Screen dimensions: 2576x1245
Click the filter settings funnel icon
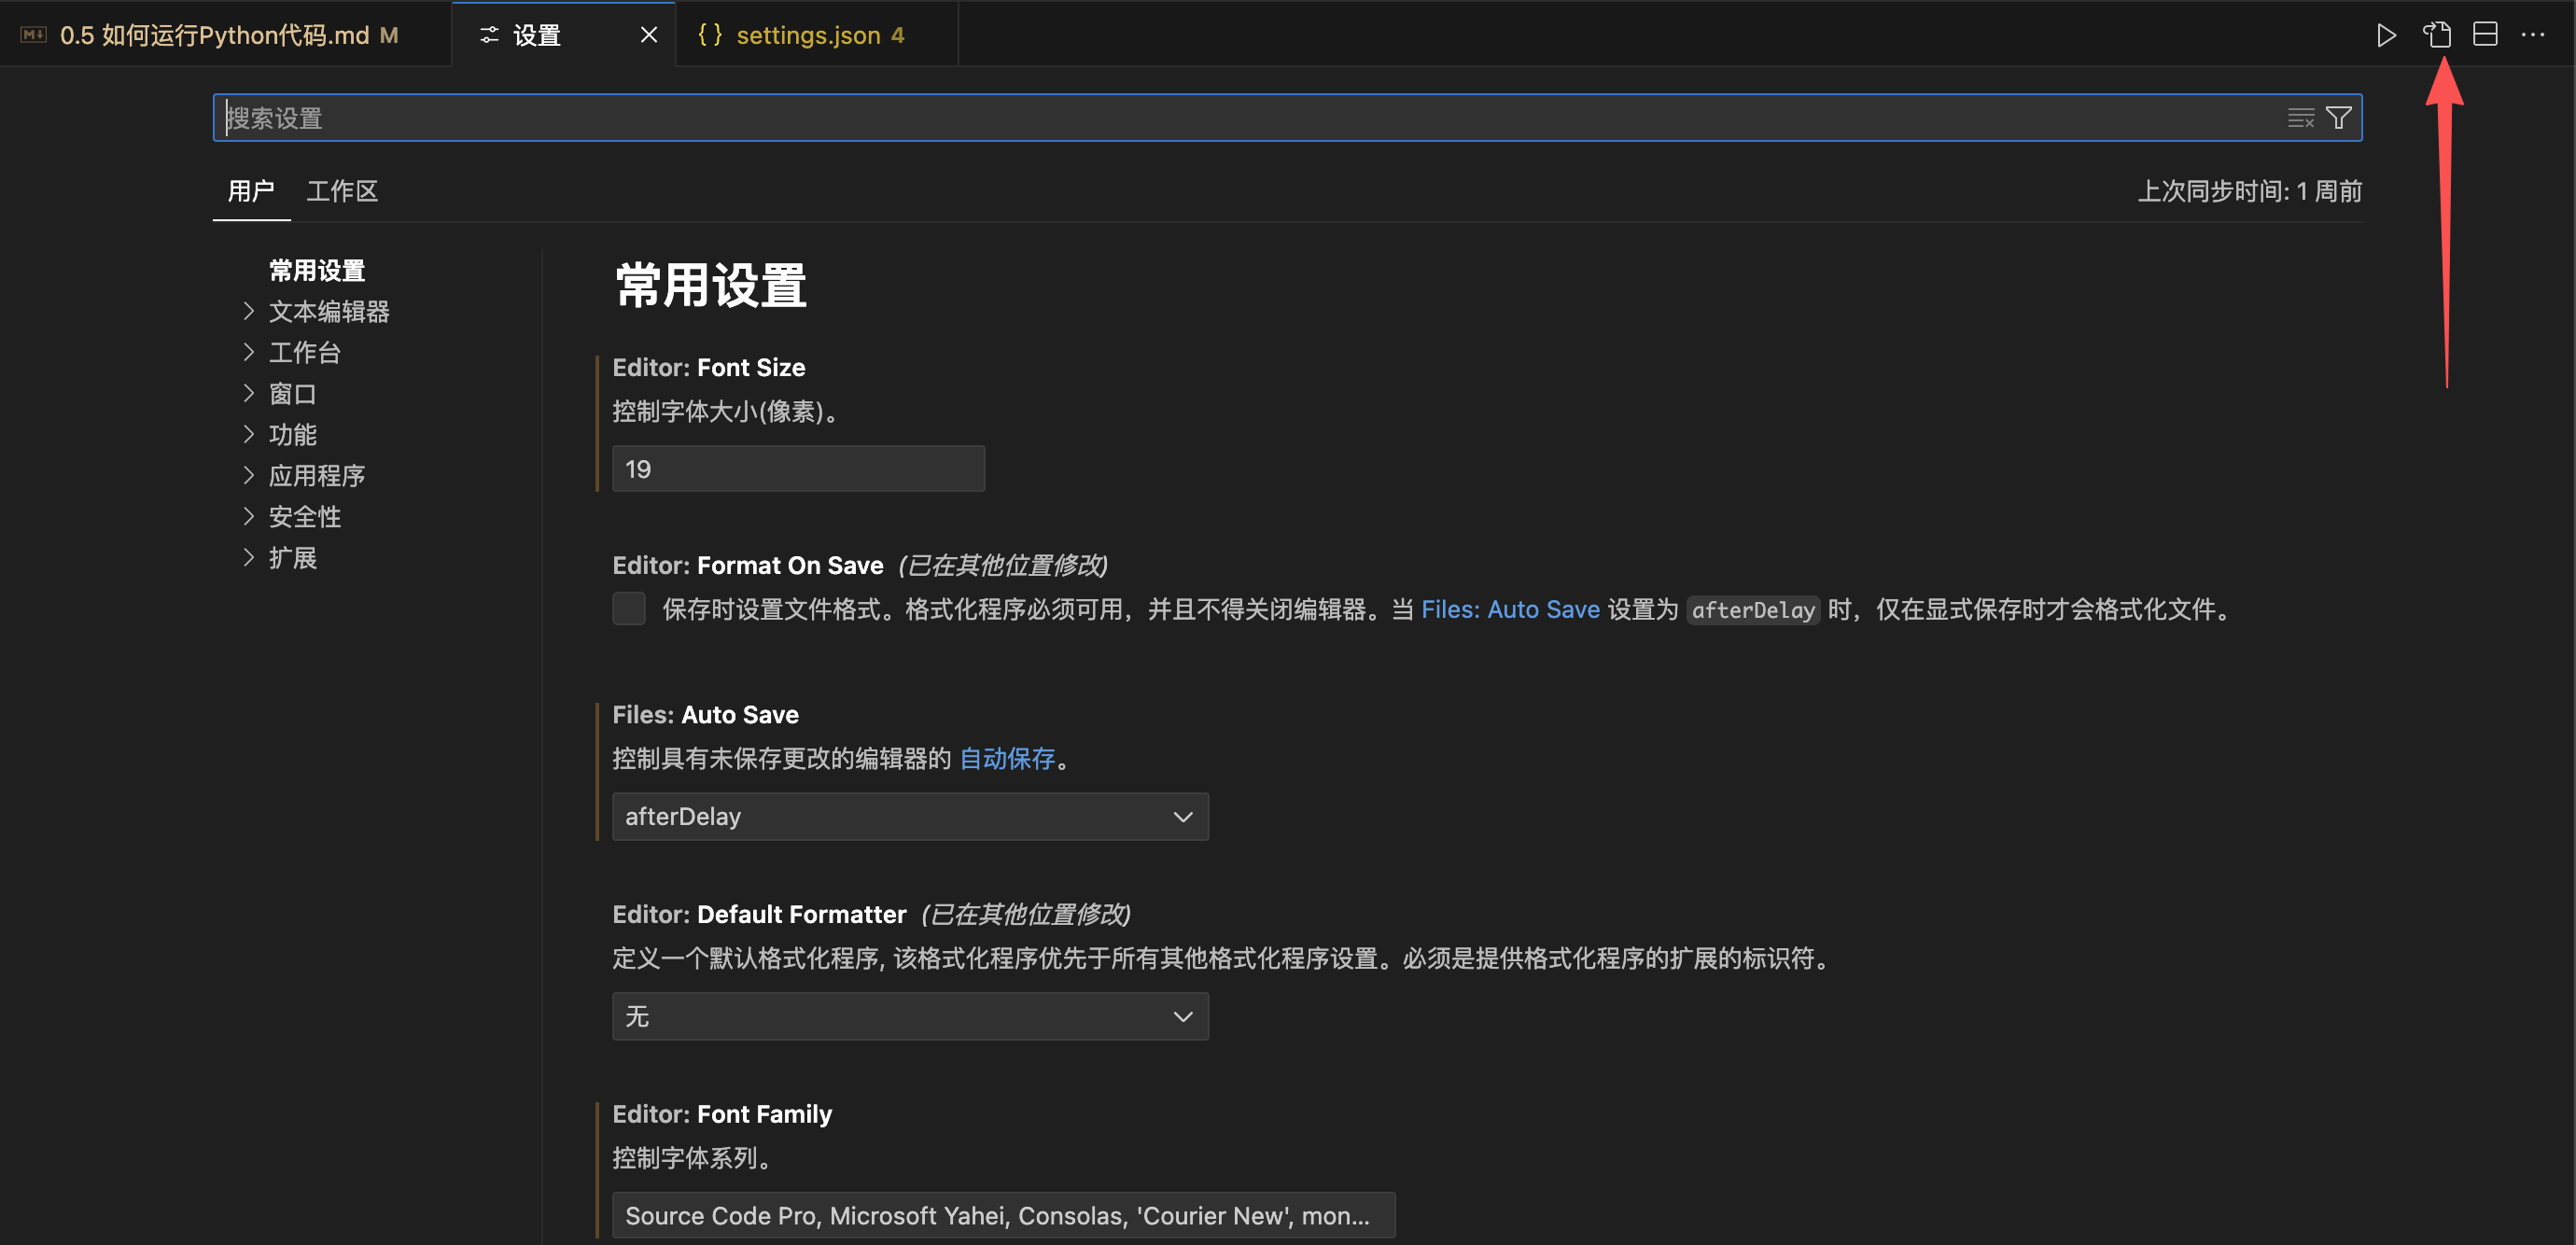(2339, 118)
